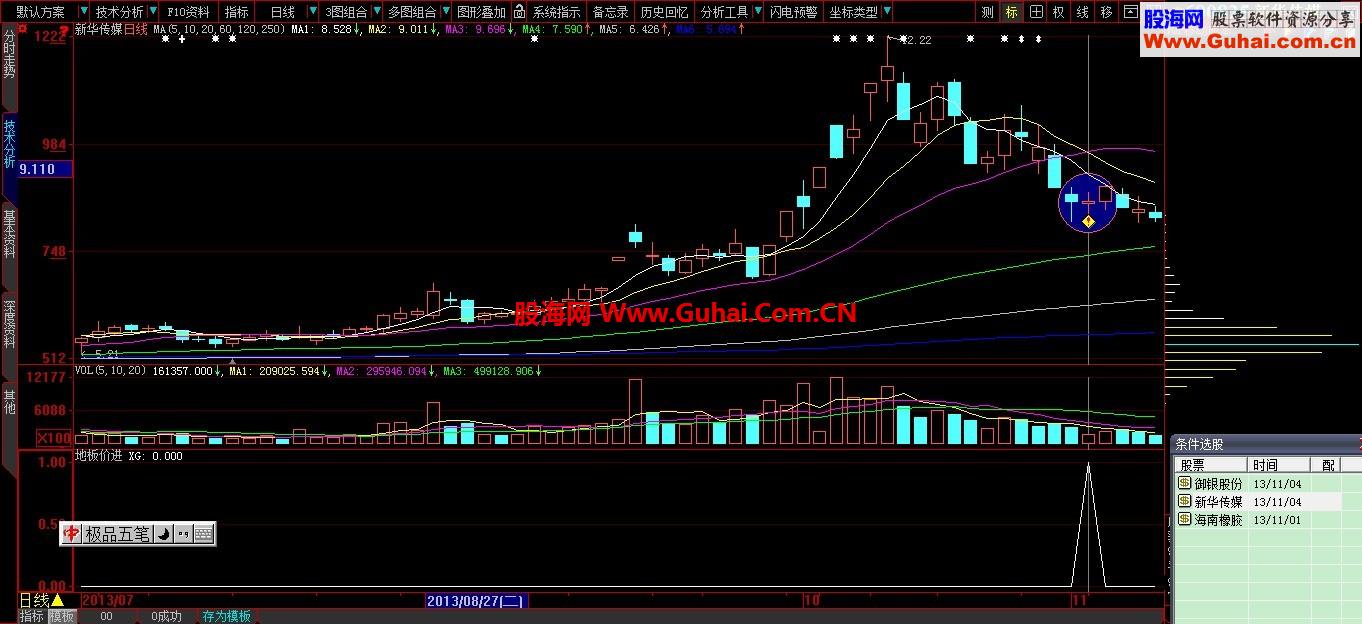Click the collapse panel icon after 移

[x=1129, y=12]
